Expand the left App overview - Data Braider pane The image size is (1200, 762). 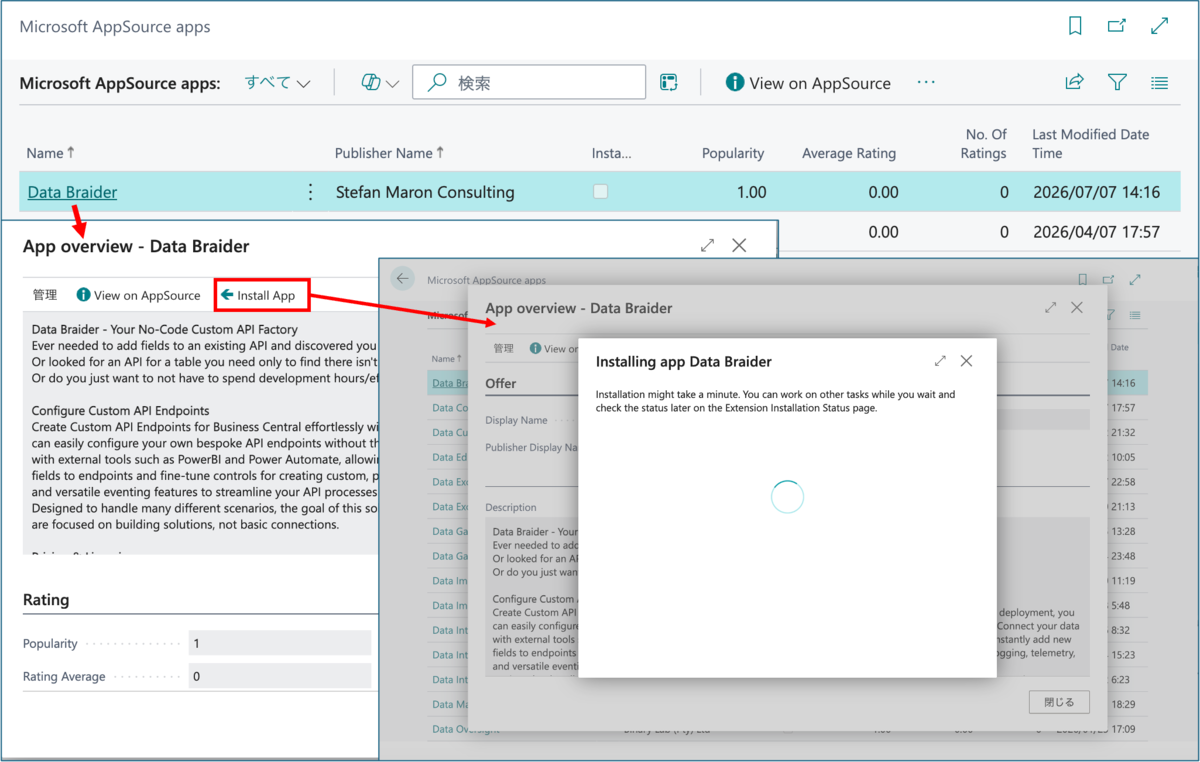pos(708,245)
